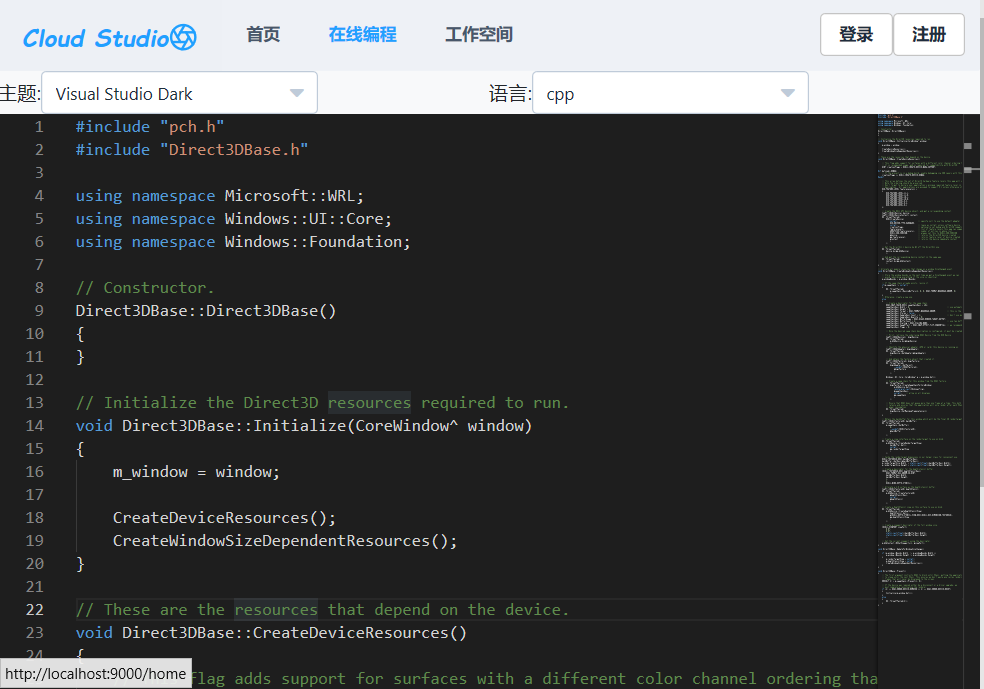Click the '#include "Direct3DBase.h"' line
984x689 pixels.
(191, 149)
